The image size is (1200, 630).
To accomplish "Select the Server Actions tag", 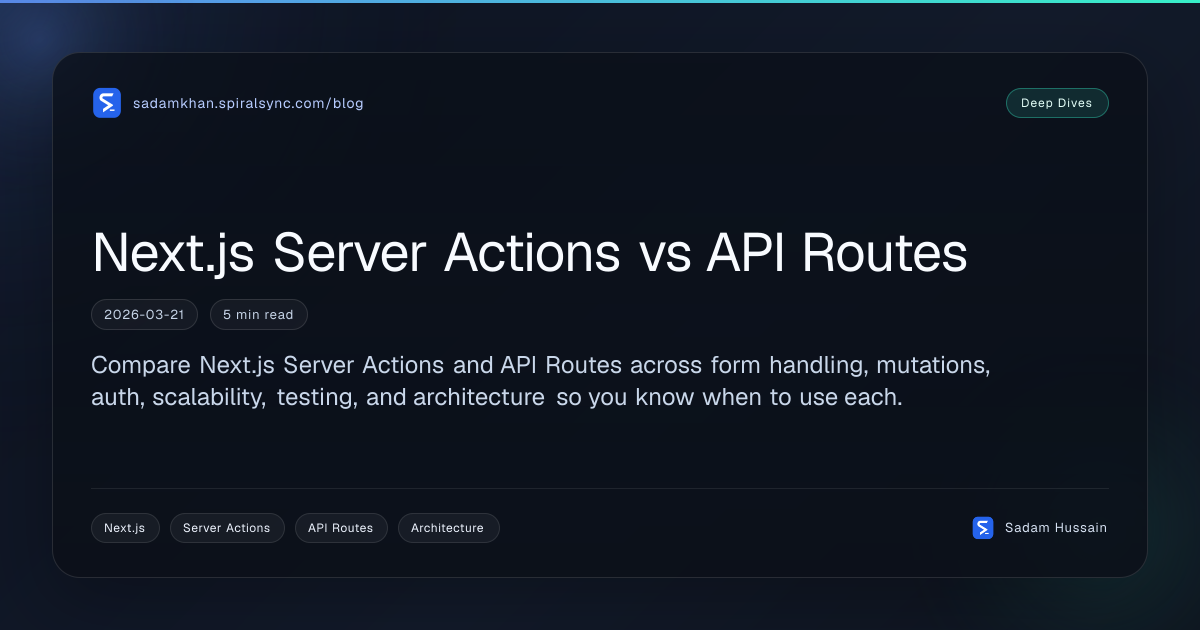I will coord(227,528).
